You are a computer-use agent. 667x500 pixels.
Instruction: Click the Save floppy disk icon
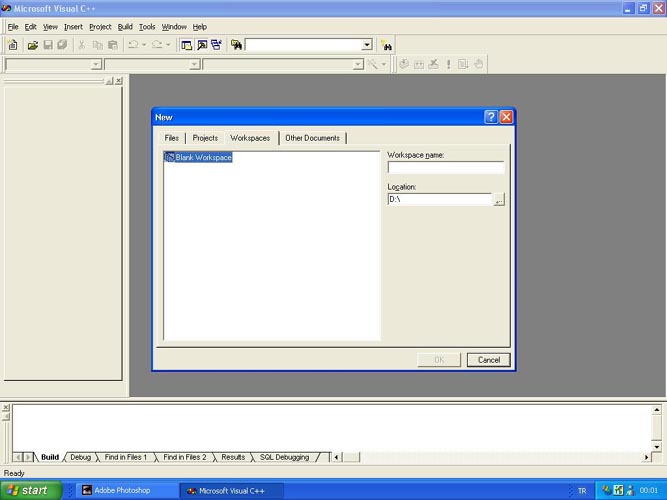48,45
